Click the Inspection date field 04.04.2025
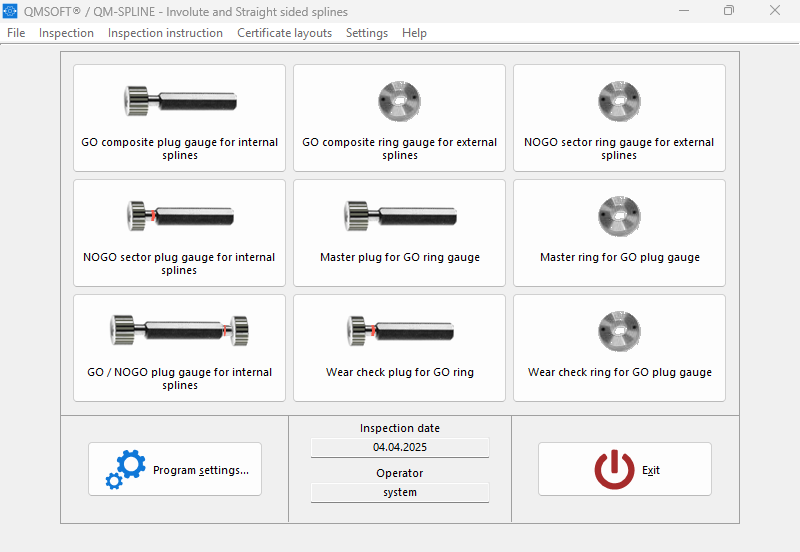800x552 pixels. pos(399,447)
